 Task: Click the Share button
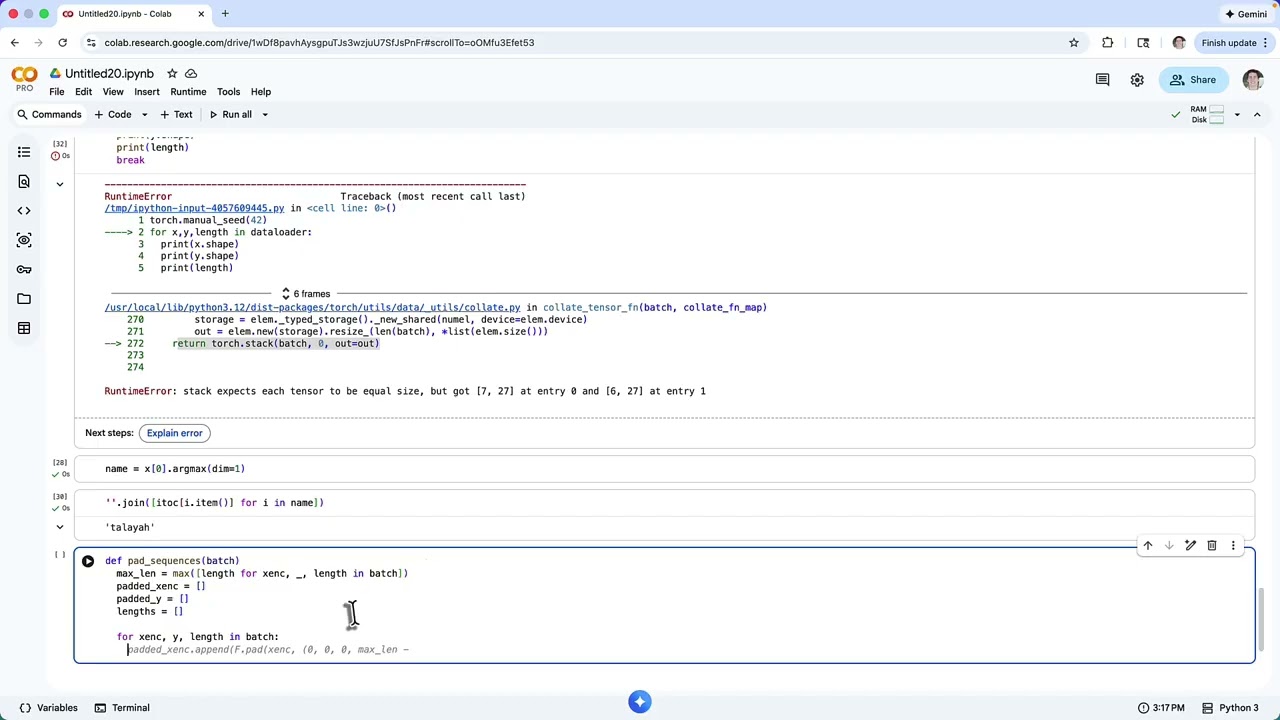point(1192,80)
